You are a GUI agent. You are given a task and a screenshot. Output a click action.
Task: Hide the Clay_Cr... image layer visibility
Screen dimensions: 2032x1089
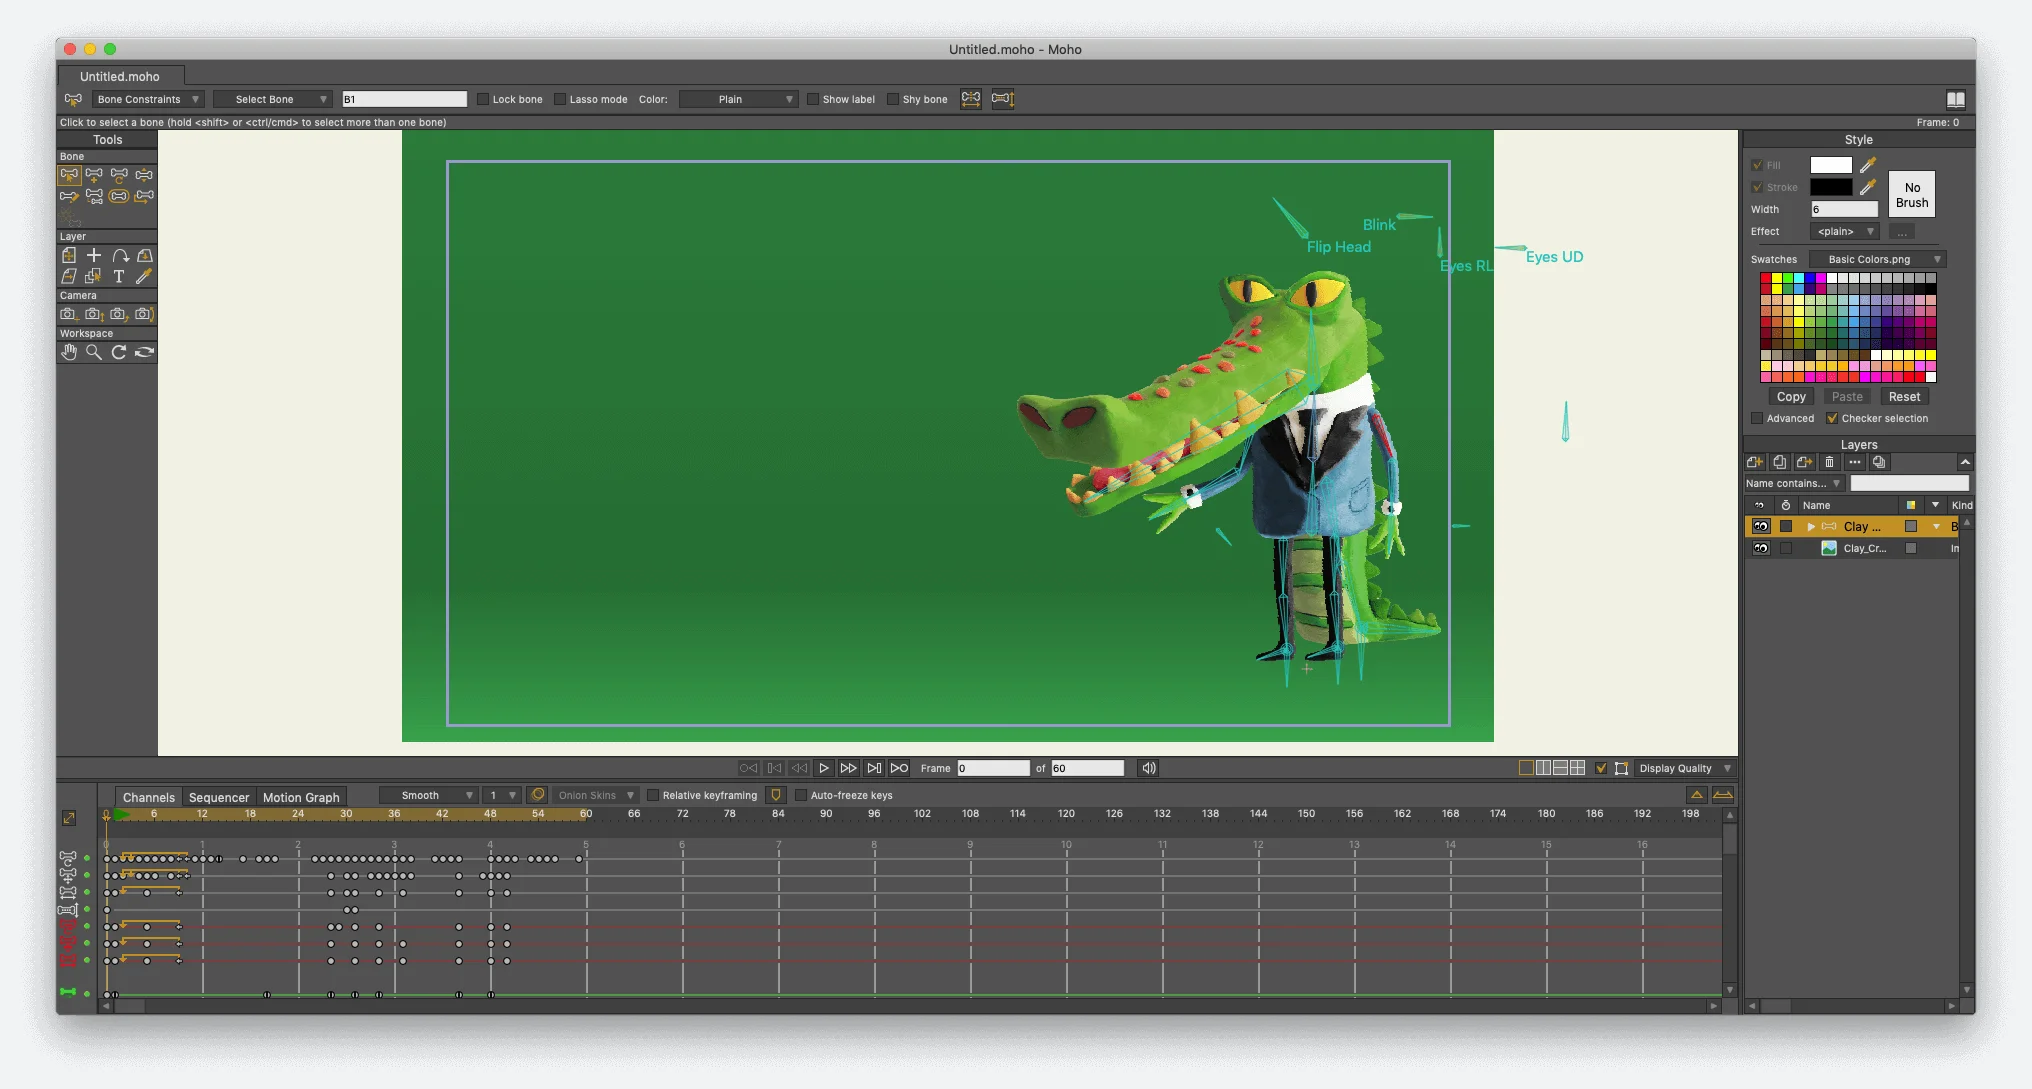[1761, 548]
